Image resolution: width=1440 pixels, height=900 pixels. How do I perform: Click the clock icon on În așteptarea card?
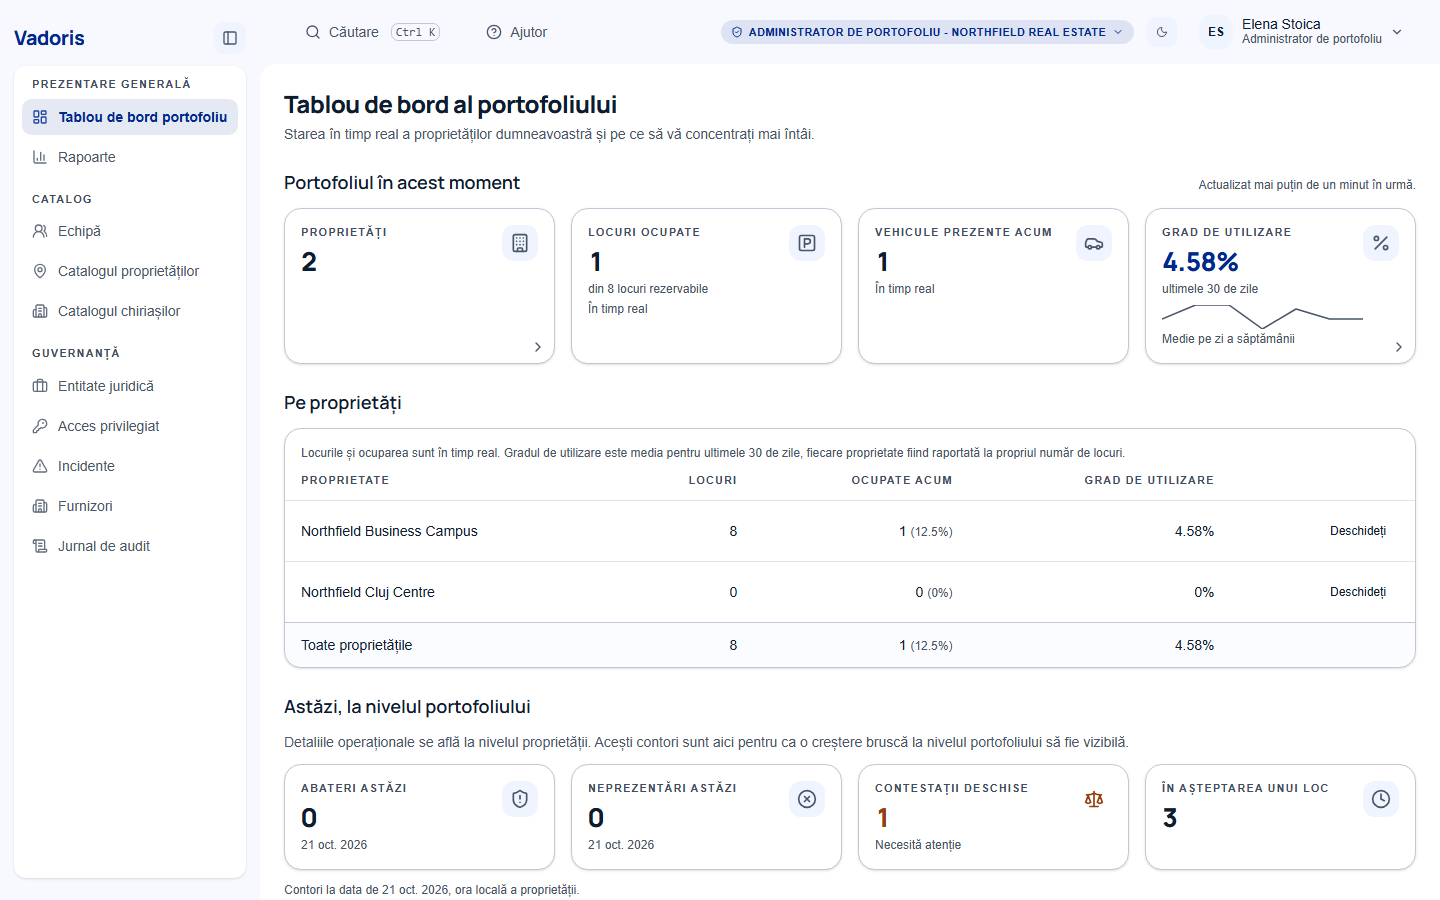pyautogui.click(x=1381, y=799)
